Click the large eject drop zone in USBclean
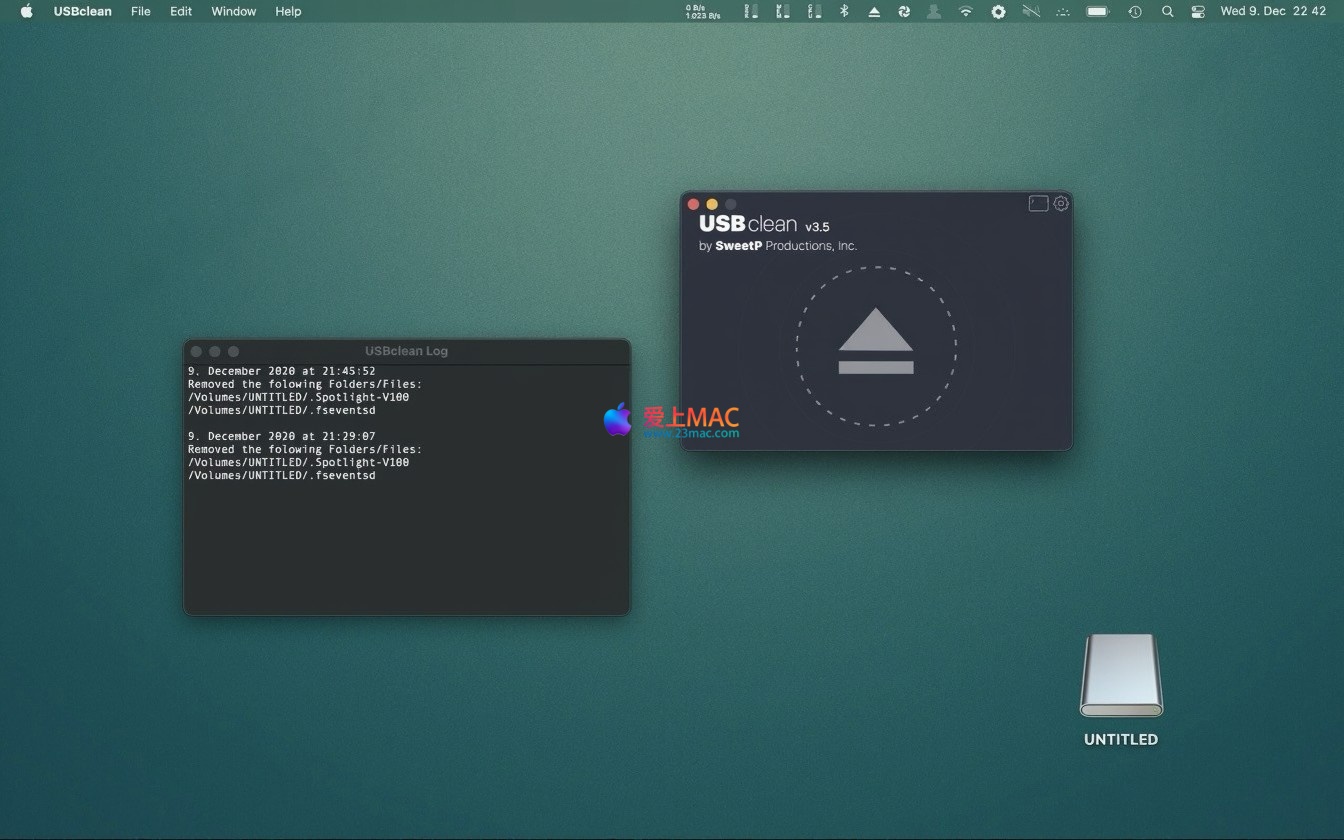Viewport: 1344px width, 840px height. coord(876,346)
